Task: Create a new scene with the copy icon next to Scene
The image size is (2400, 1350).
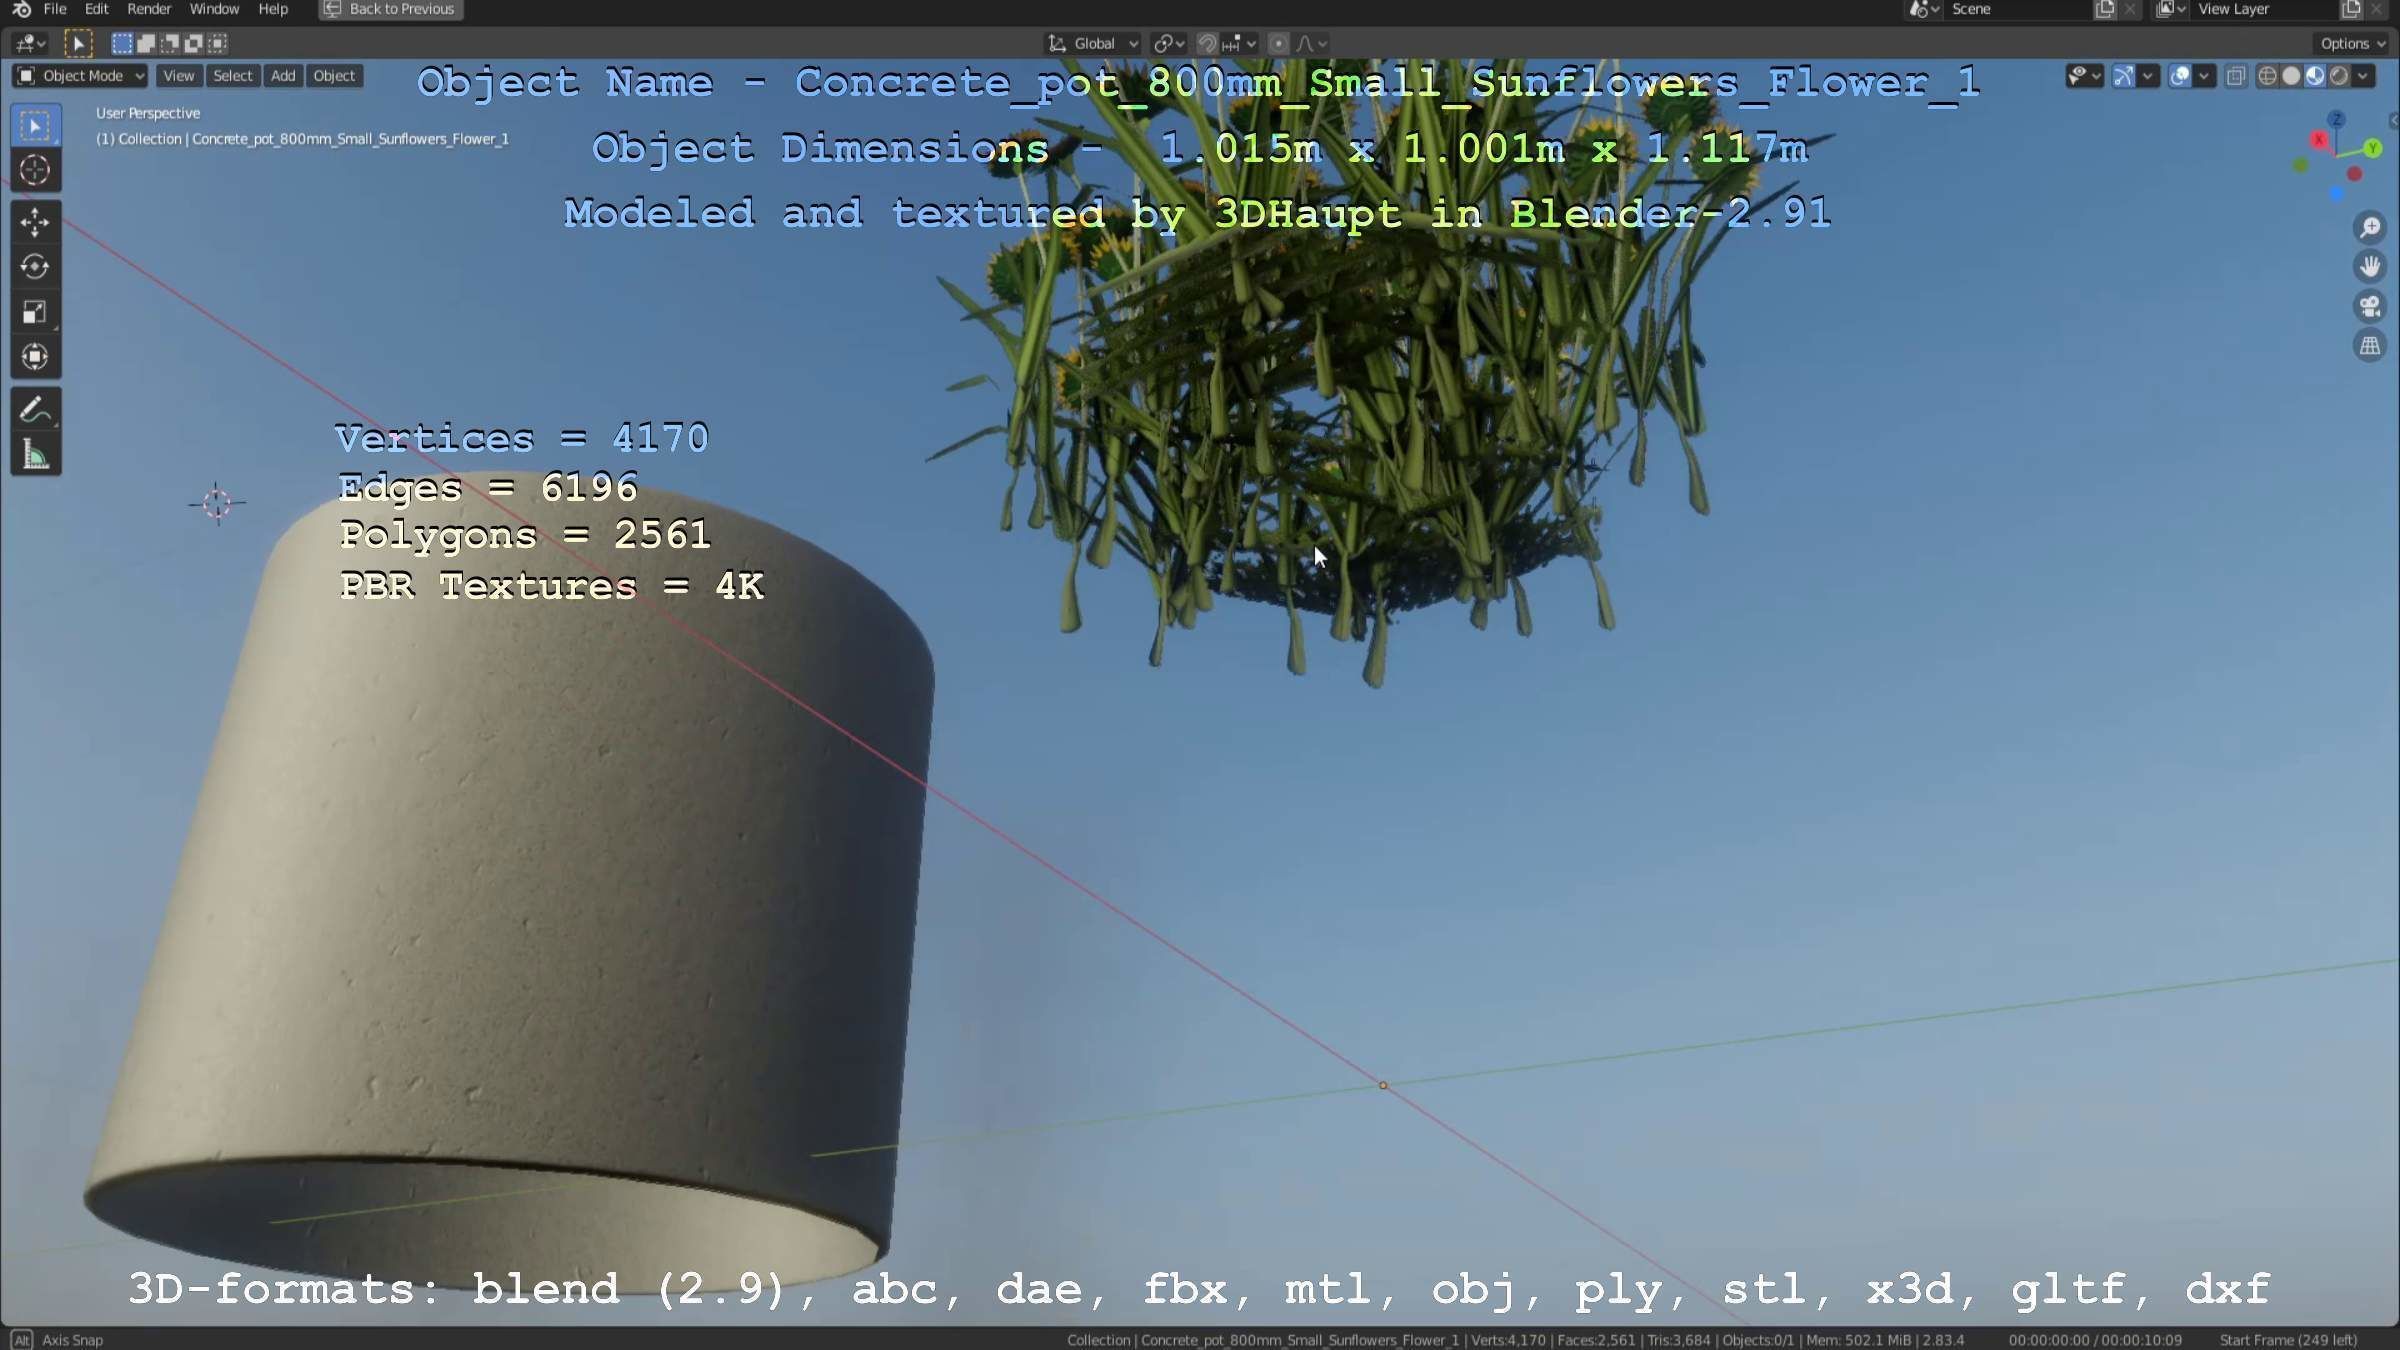Action: click(x=2105, y=9)
